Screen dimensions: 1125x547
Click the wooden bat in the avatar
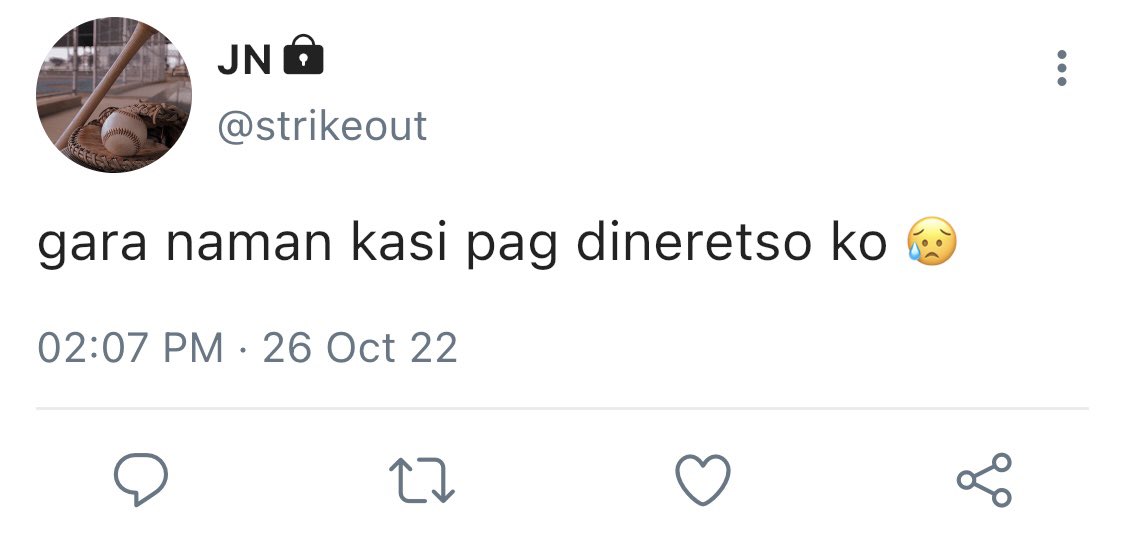pyautogui.click(x=108, y=83)
